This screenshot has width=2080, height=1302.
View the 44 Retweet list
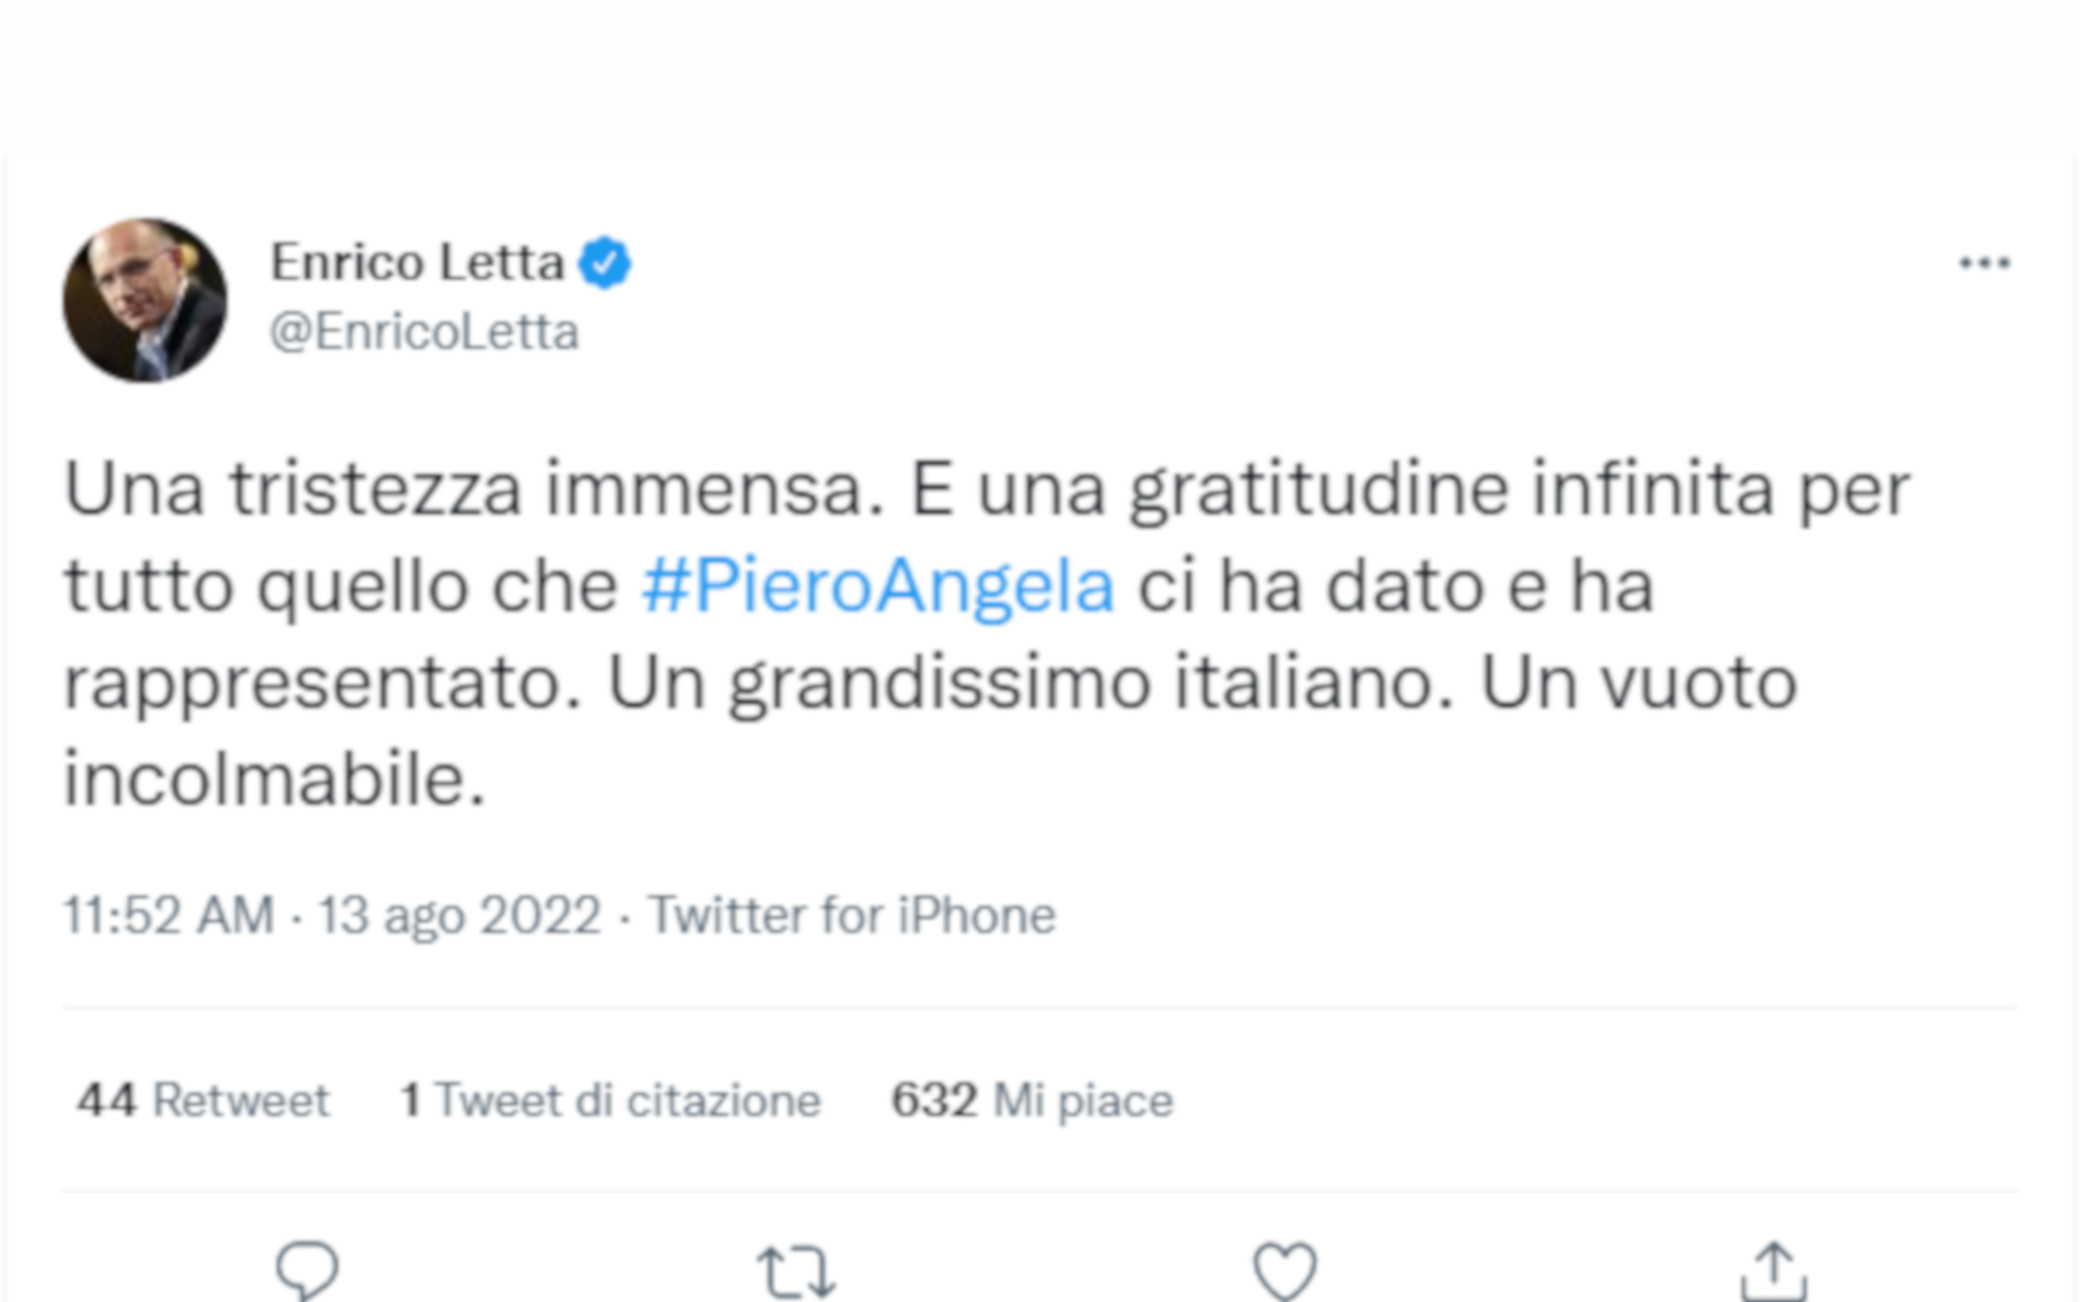point(203,1101)
